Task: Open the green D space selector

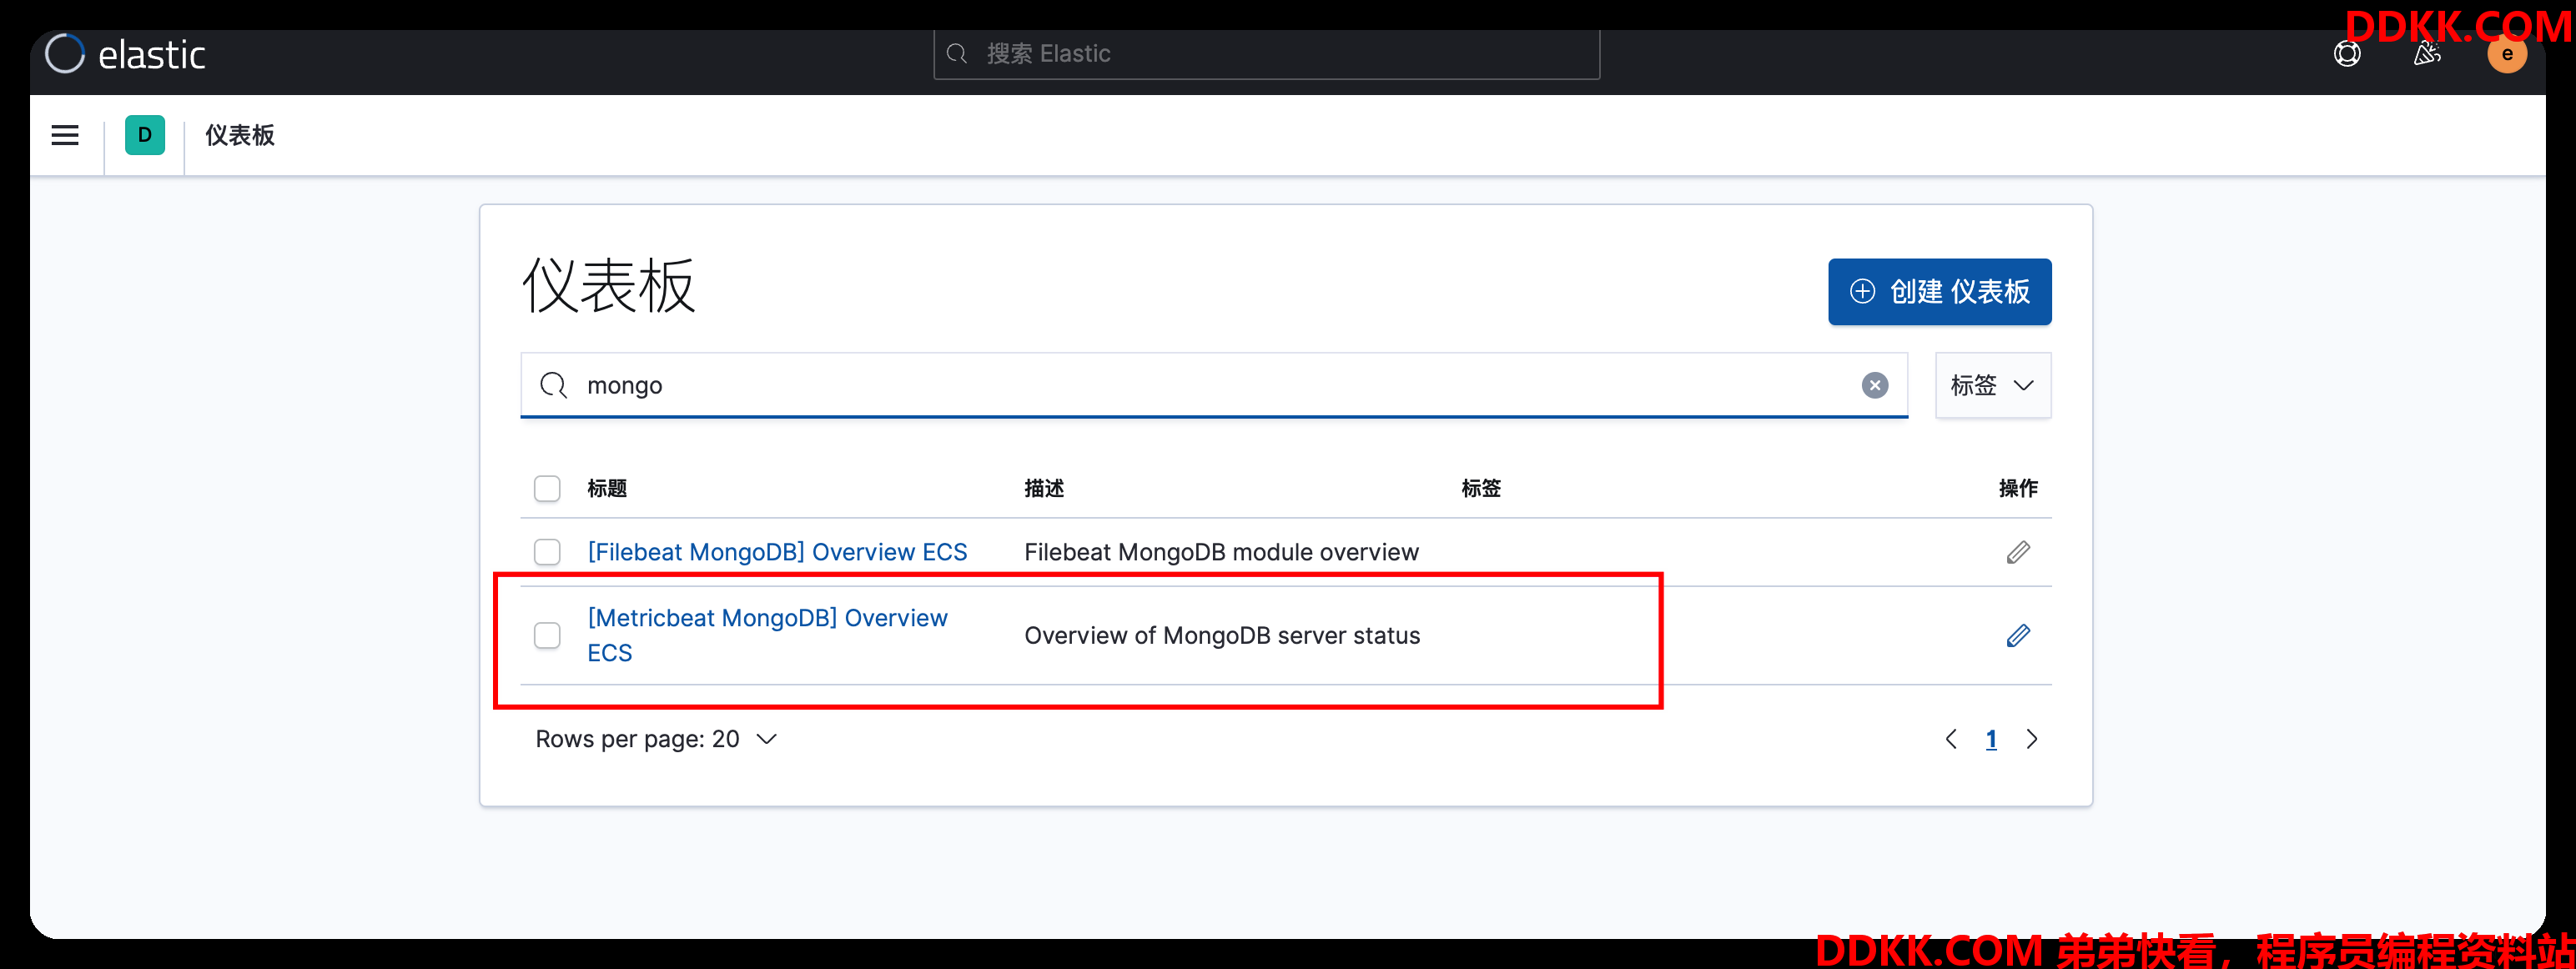Action: [x=145, y=135]
